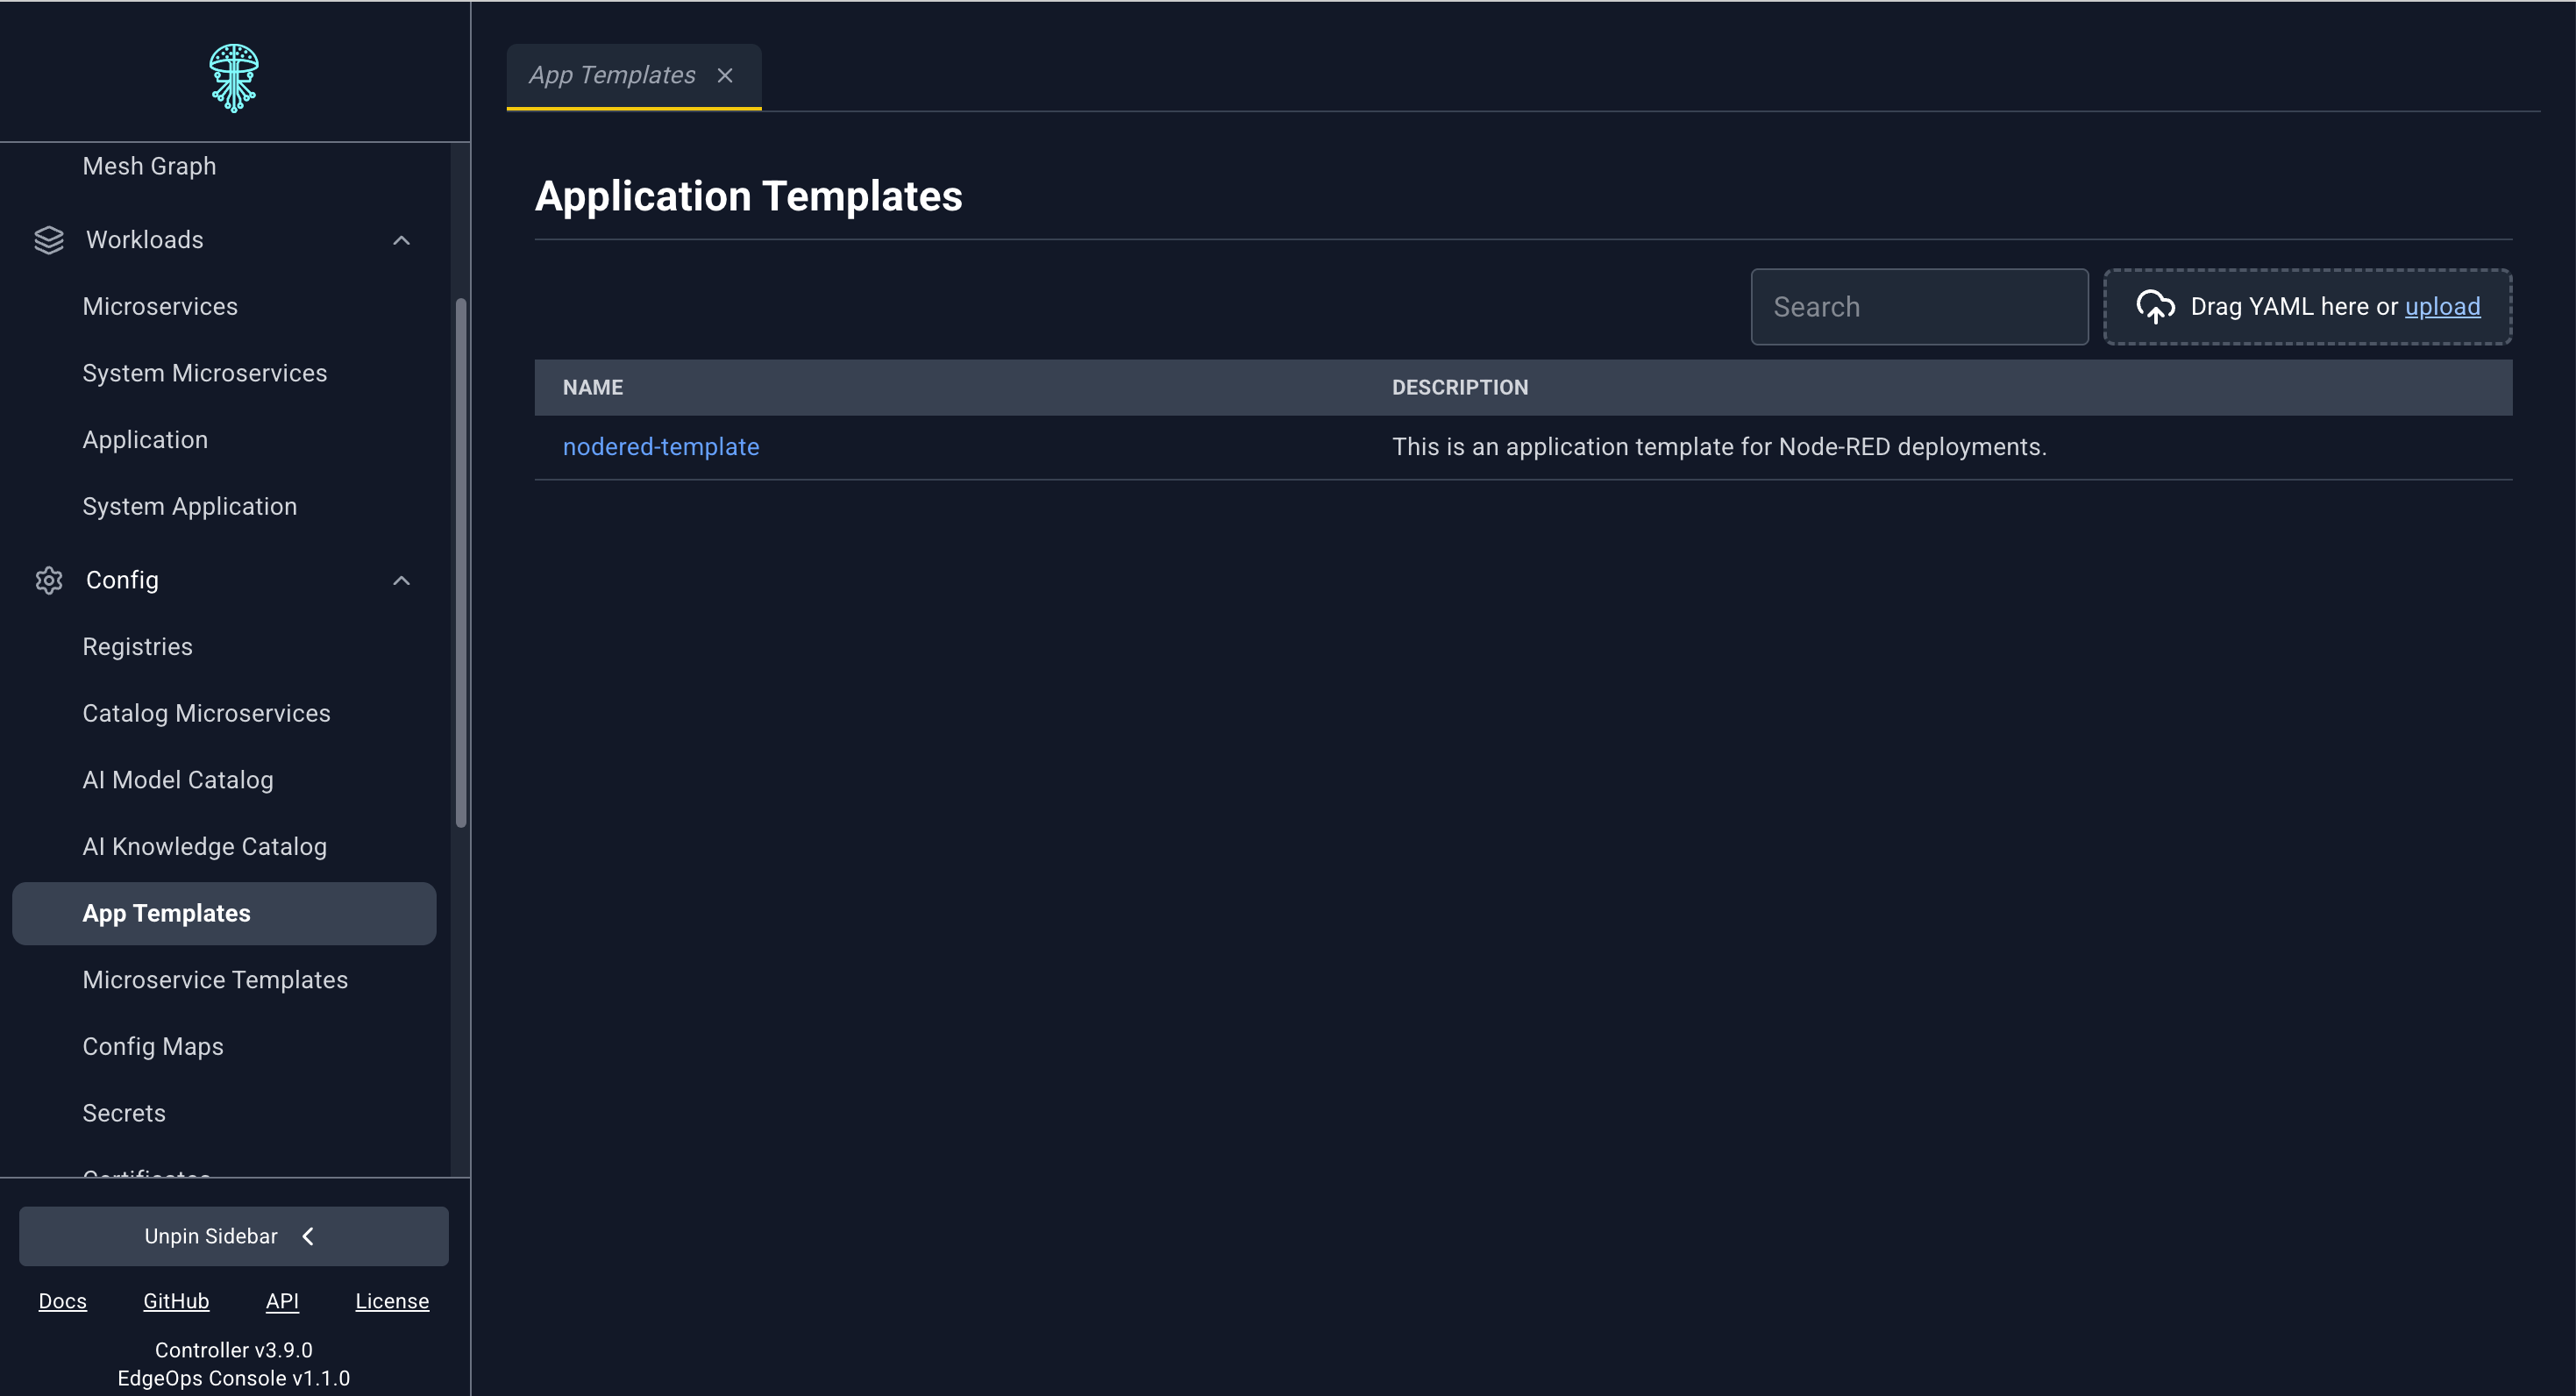Open Microservice Templates

pyautogui.click(x=215, y=980)
